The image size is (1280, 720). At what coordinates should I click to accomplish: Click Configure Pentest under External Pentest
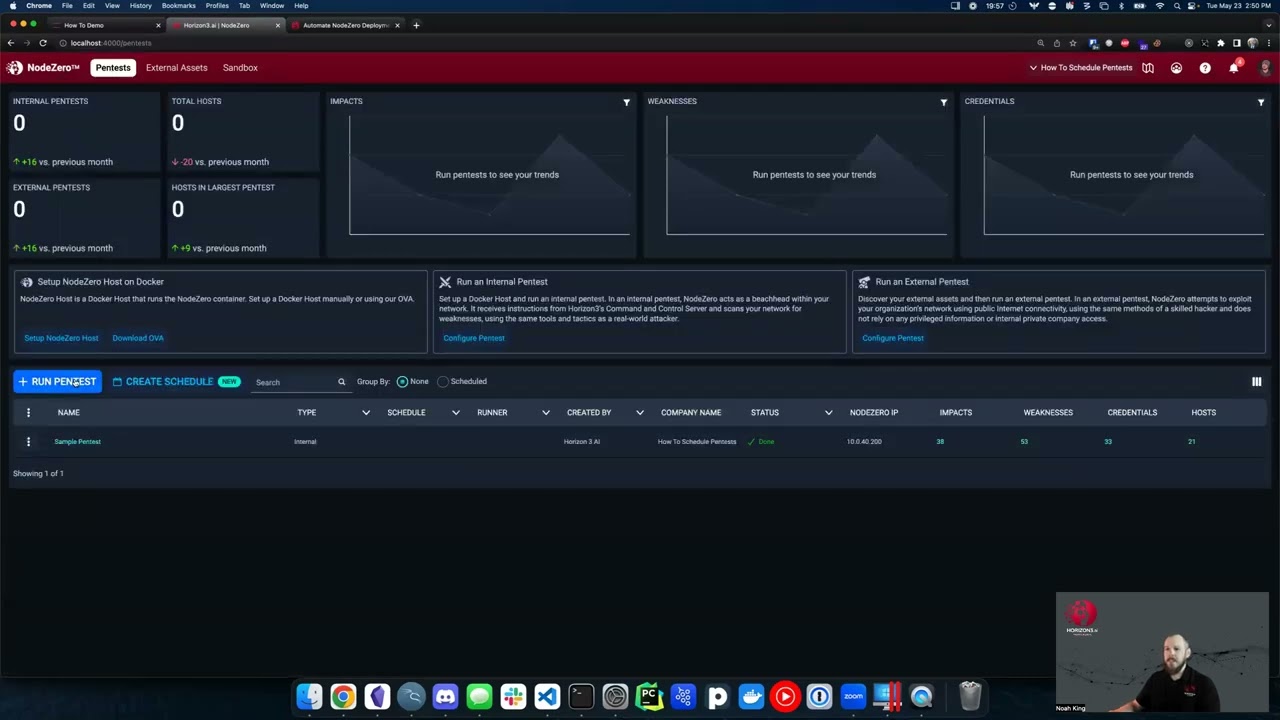(893, 338)
